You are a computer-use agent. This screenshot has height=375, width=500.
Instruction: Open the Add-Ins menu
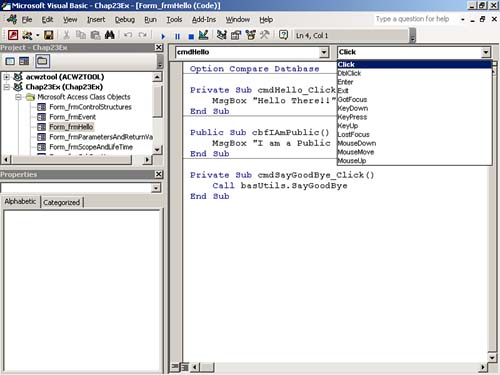(204, 20)
